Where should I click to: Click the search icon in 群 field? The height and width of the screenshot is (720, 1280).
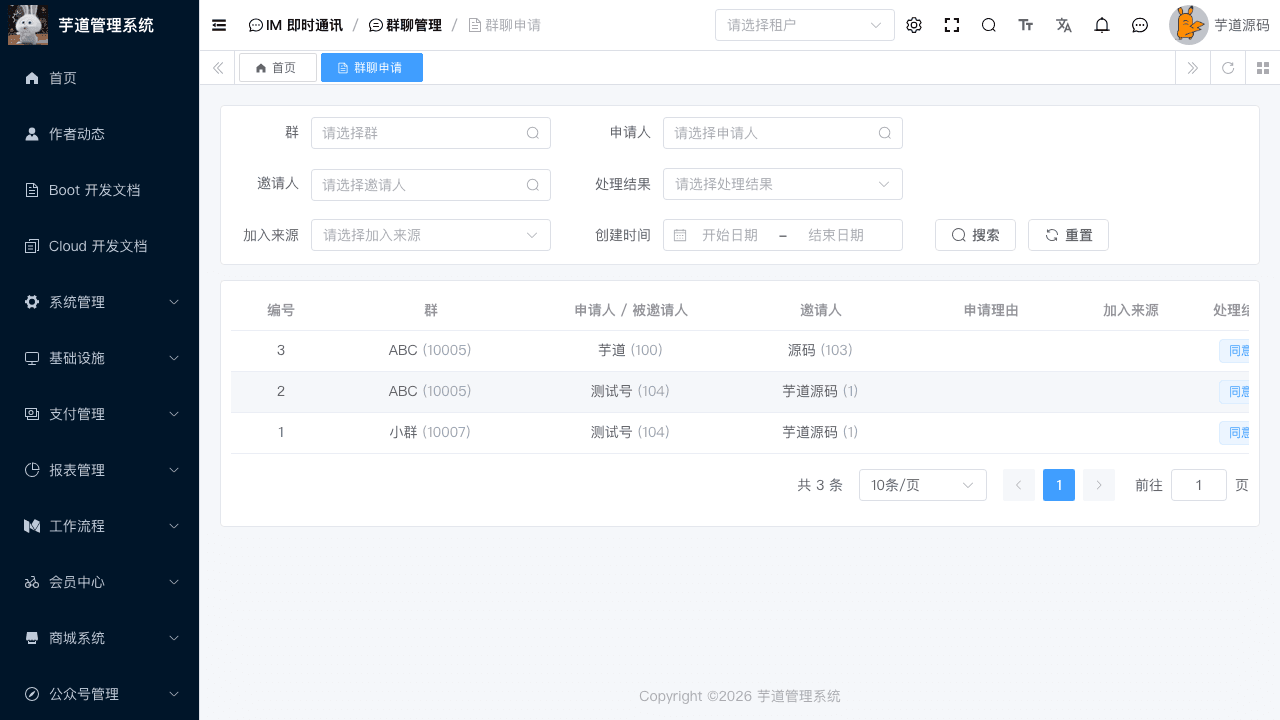click(x=533, y=133)
